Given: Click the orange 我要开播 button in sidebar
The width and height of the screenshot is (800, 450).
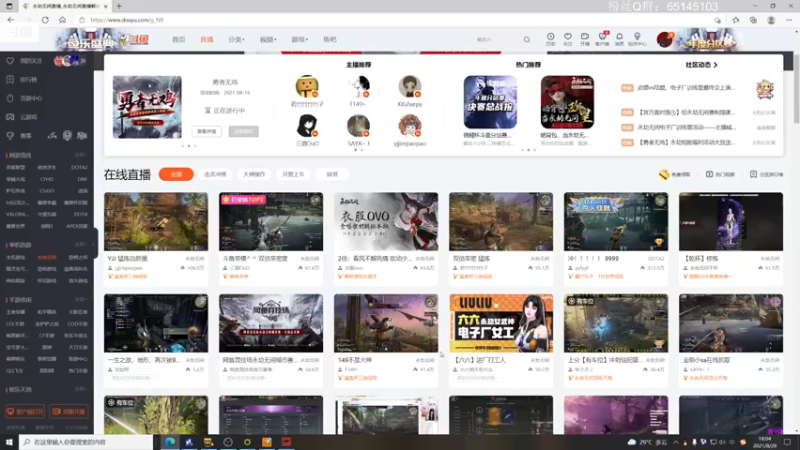Looking at the screenshot, I should (69, 411).
